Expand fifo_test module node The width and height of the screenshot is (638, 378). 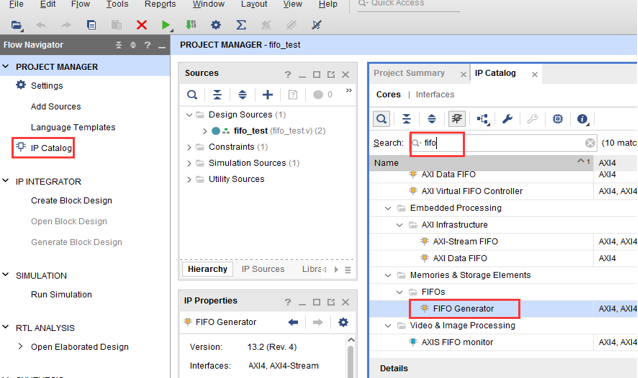(205, 131)
